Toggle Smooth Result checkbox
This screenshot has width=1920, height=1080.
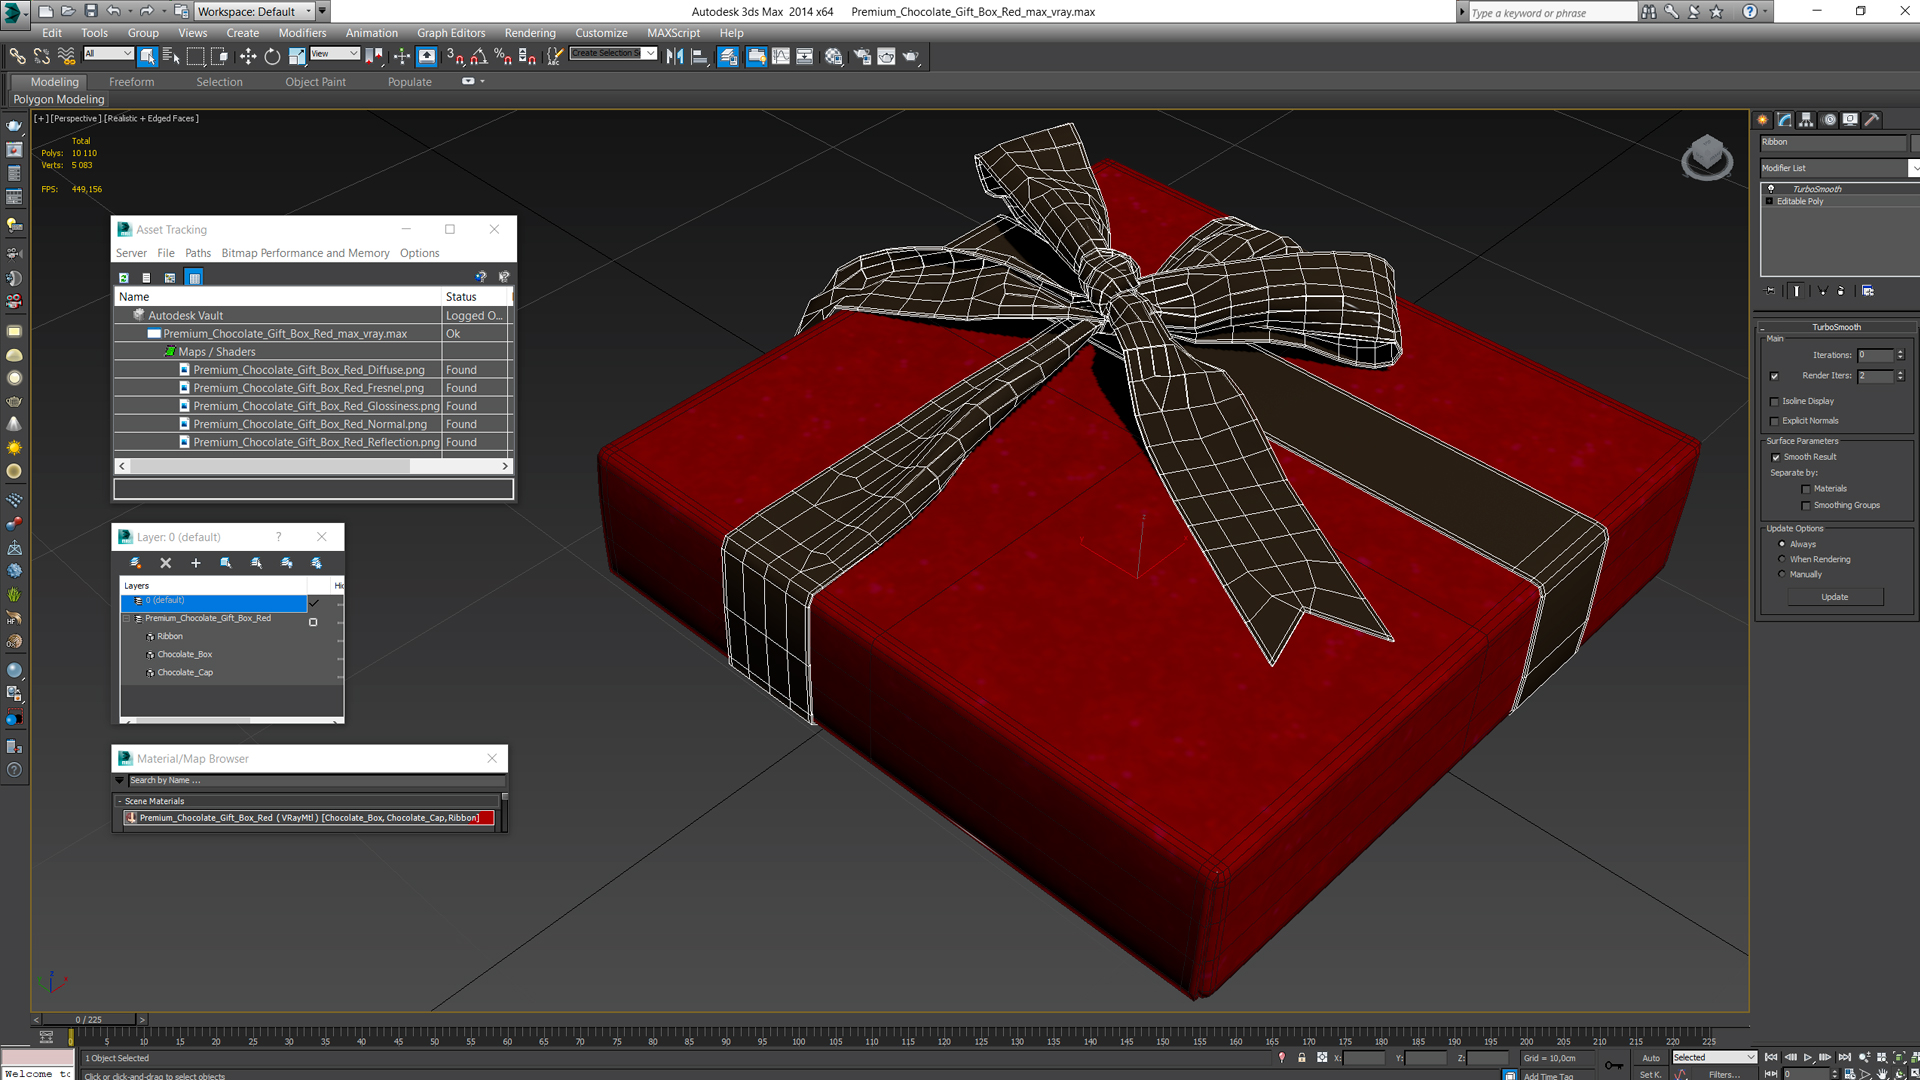pyautogui.click(x=1776, y=457)
